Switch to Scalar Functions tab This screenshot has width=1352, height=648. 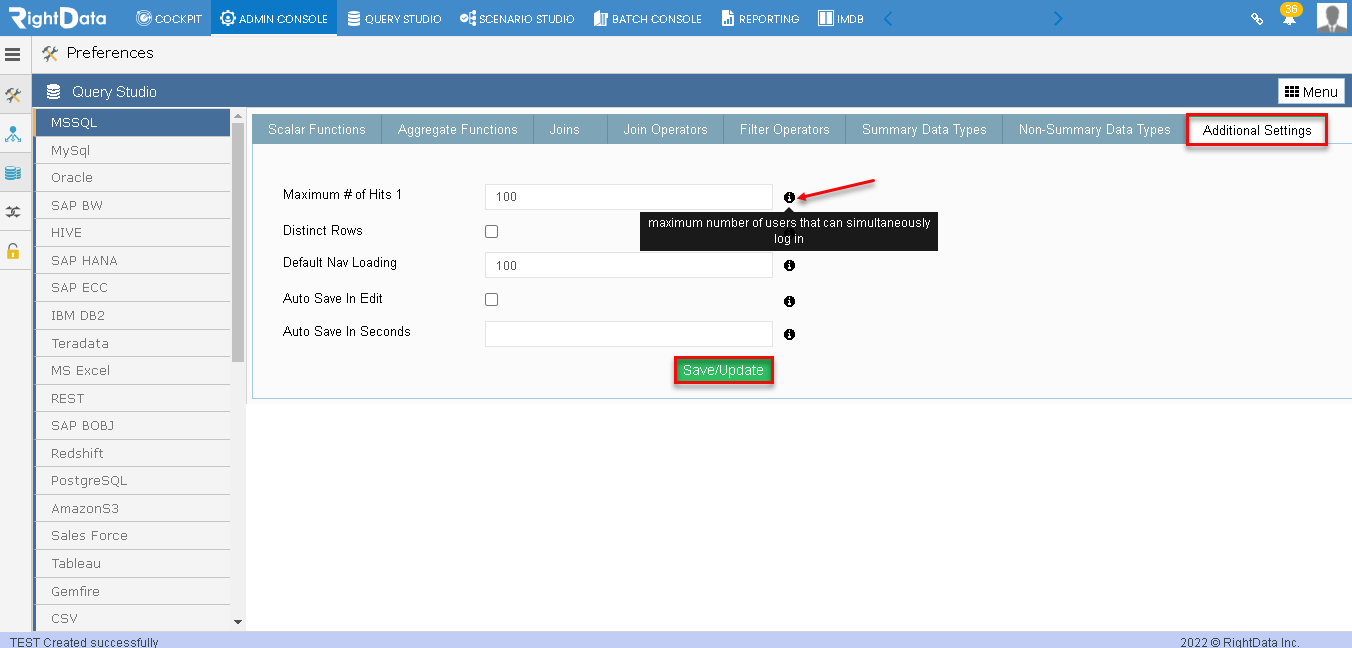click(x=317, y=129)
